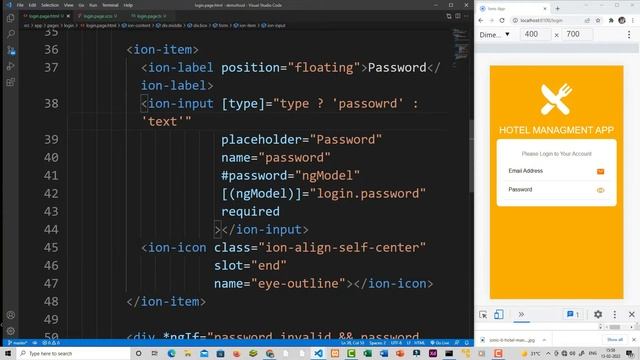Click the Go Live button in status bar
The image size is (640, 360).
click(x=440, y=343)
